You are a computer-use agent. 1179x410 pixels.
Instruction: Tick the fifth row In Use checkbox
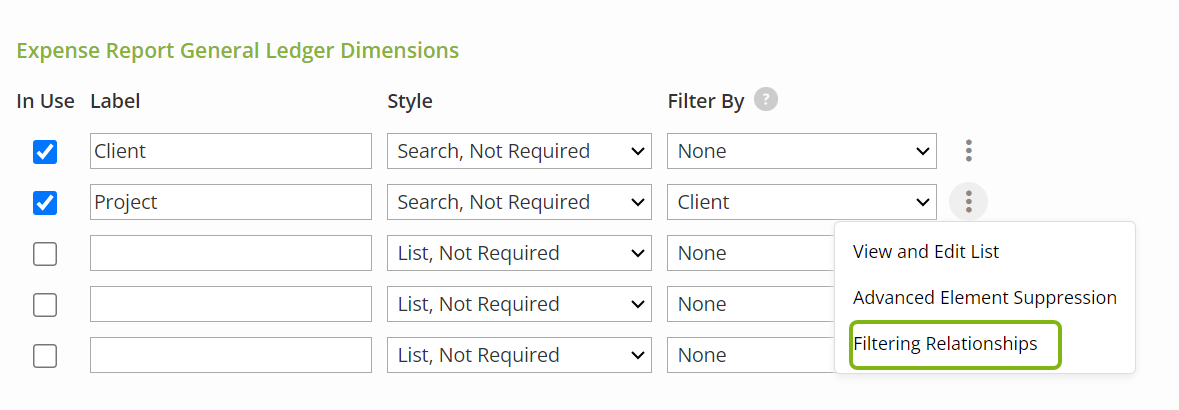click(45, 355)
